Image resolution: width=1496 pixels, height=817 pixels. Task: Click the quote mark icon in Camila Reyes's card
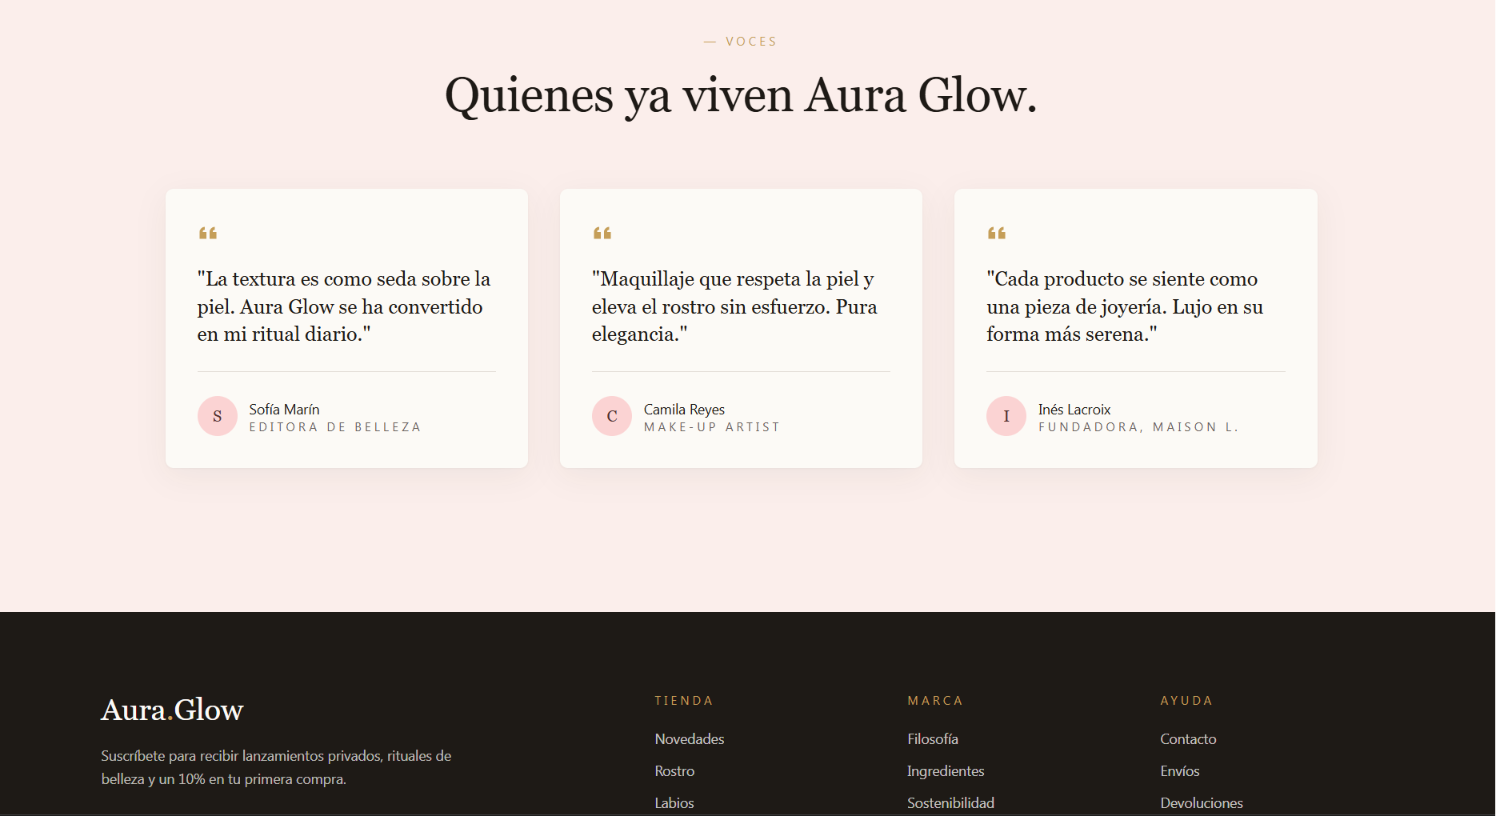tap(602, 233)
